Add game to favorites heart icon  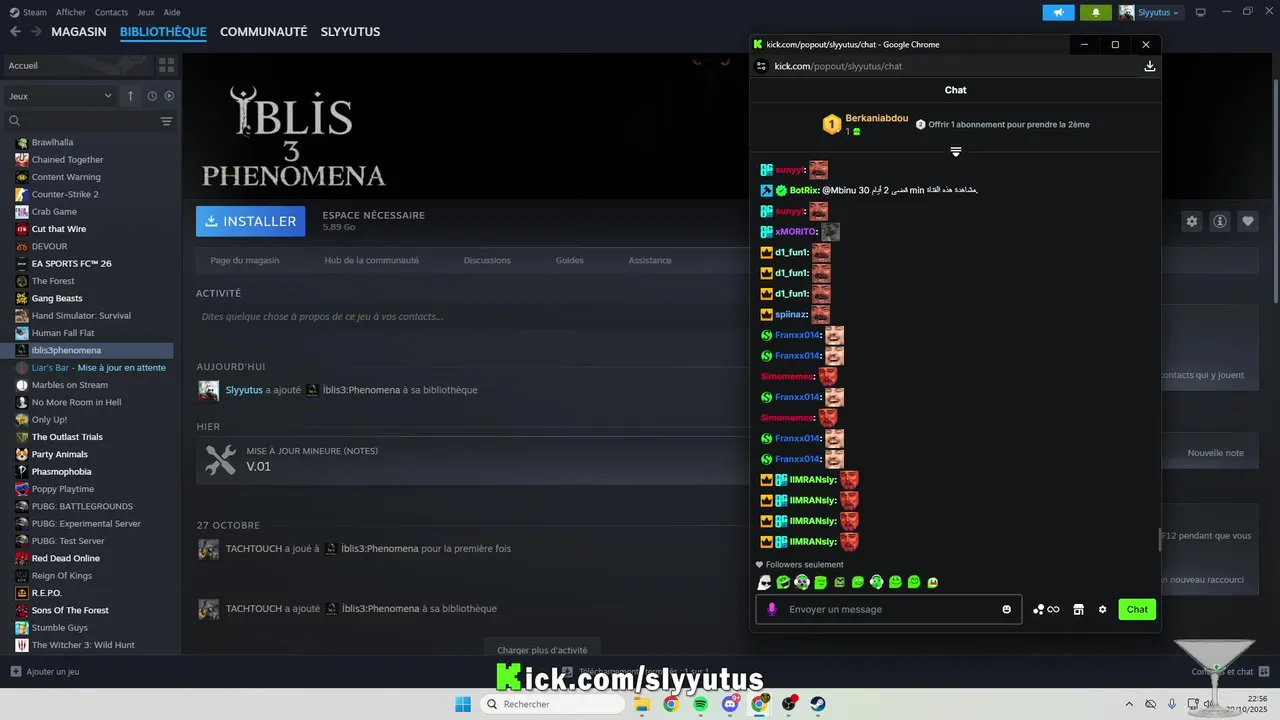(x=1247, y=221)
